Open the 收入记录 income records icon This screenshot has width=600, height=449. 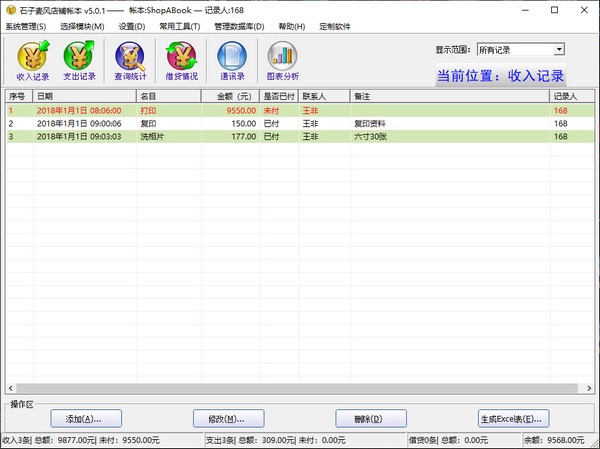coord(33,59)
